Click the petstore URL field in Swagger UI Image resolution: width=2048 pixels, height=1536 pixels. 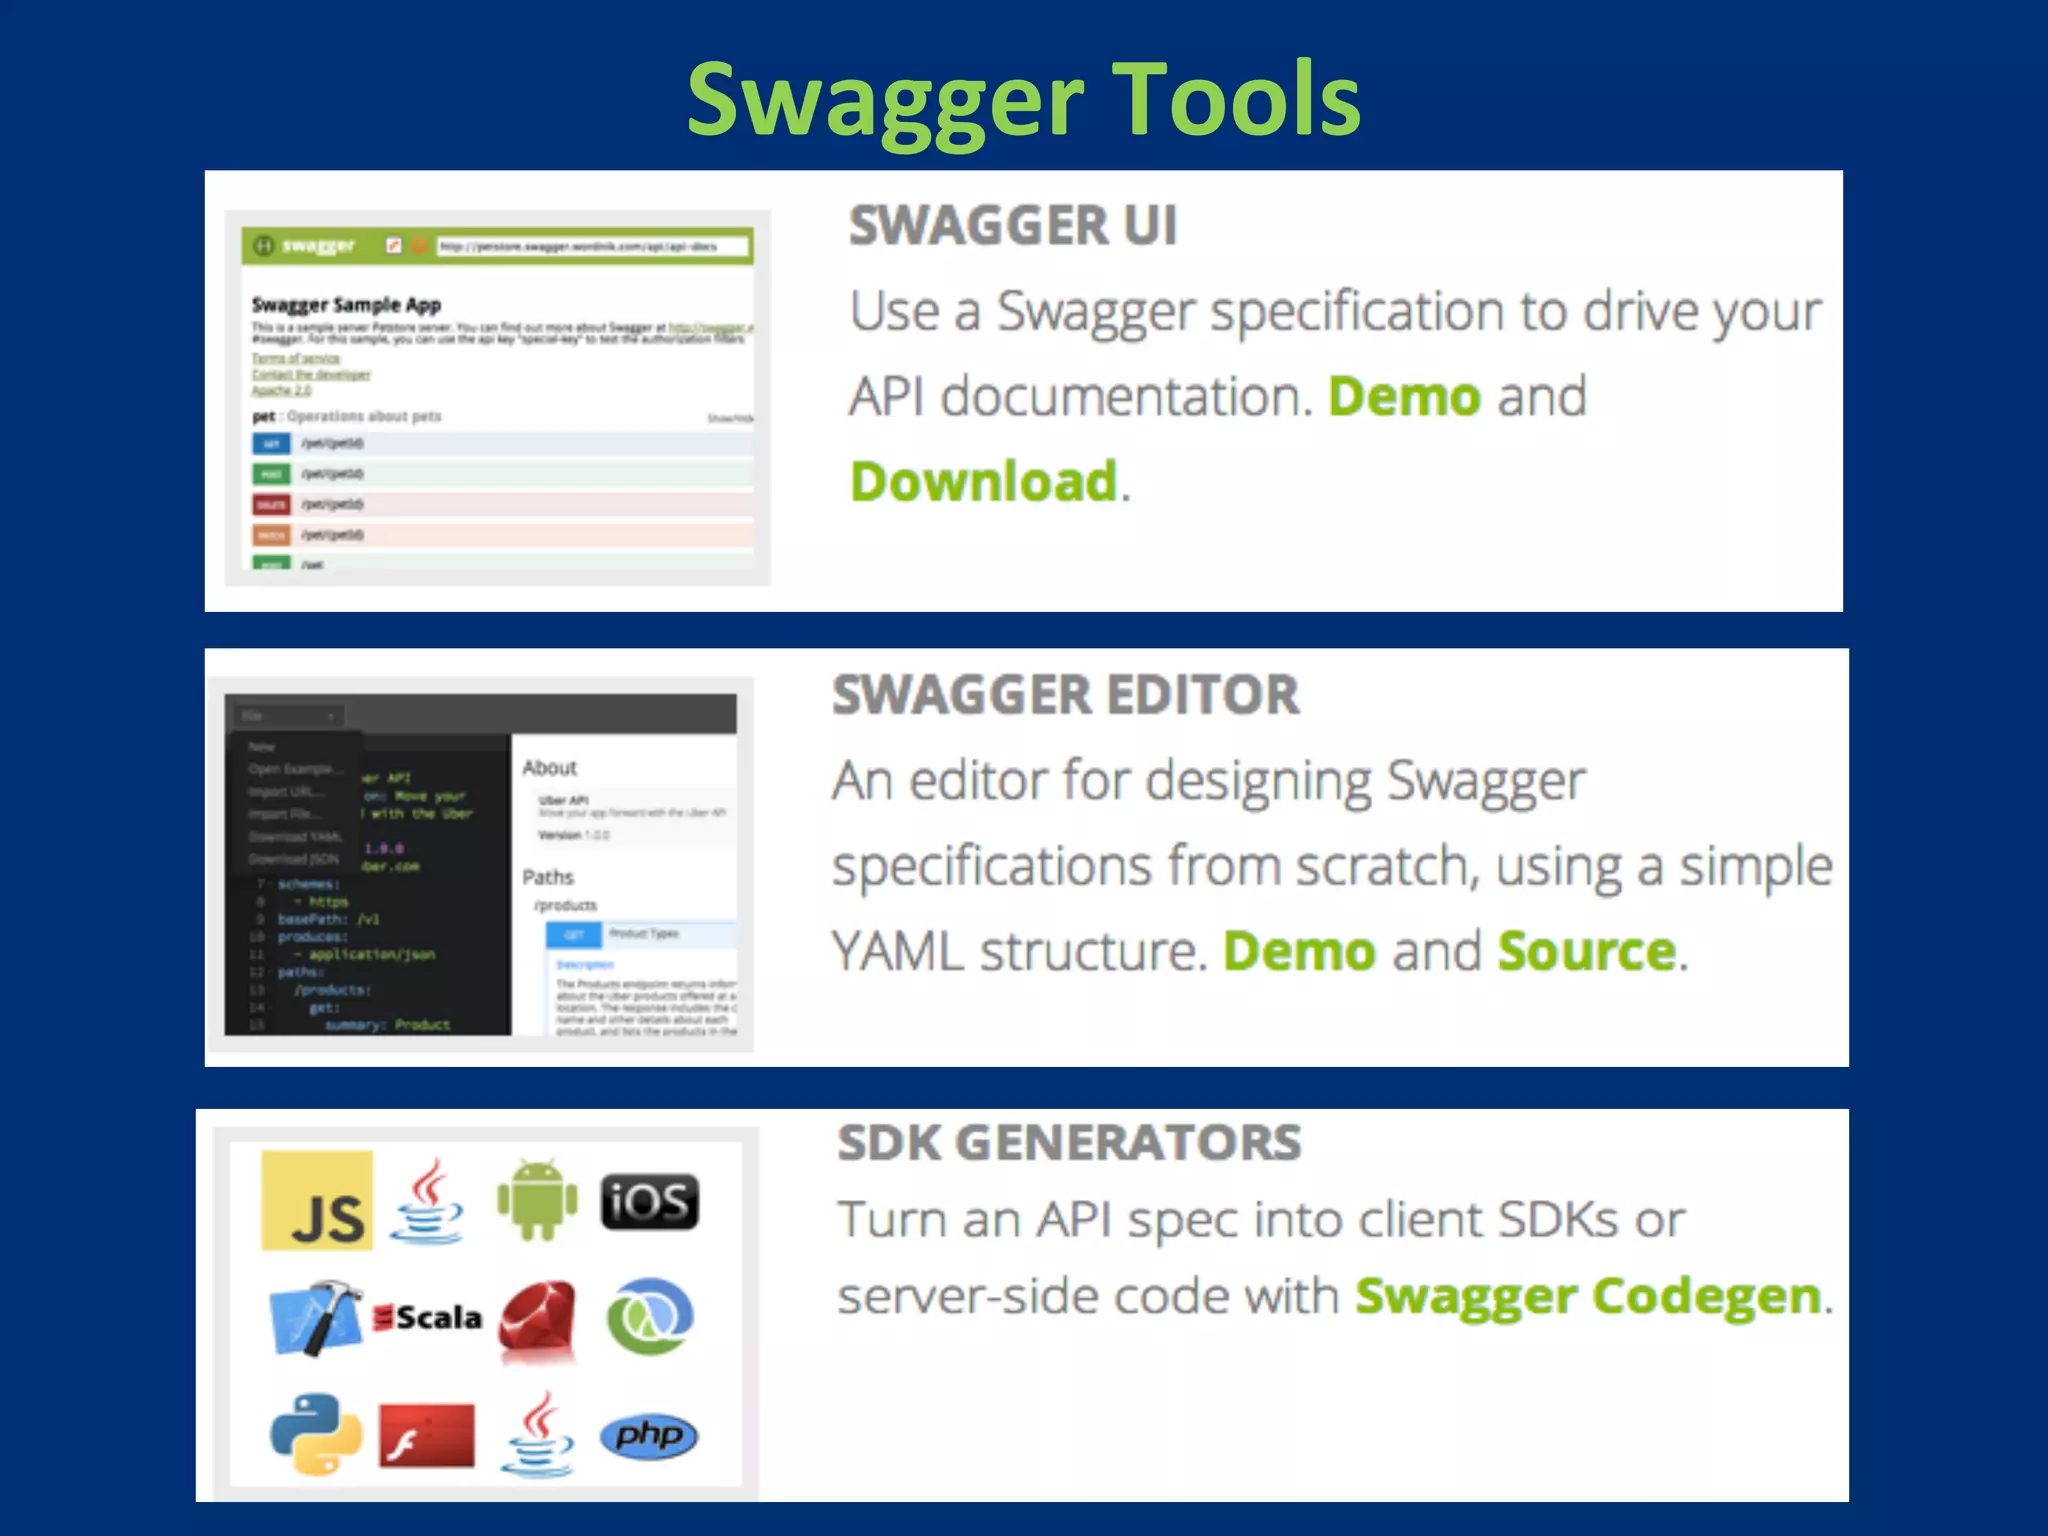(x=592, y=246)
